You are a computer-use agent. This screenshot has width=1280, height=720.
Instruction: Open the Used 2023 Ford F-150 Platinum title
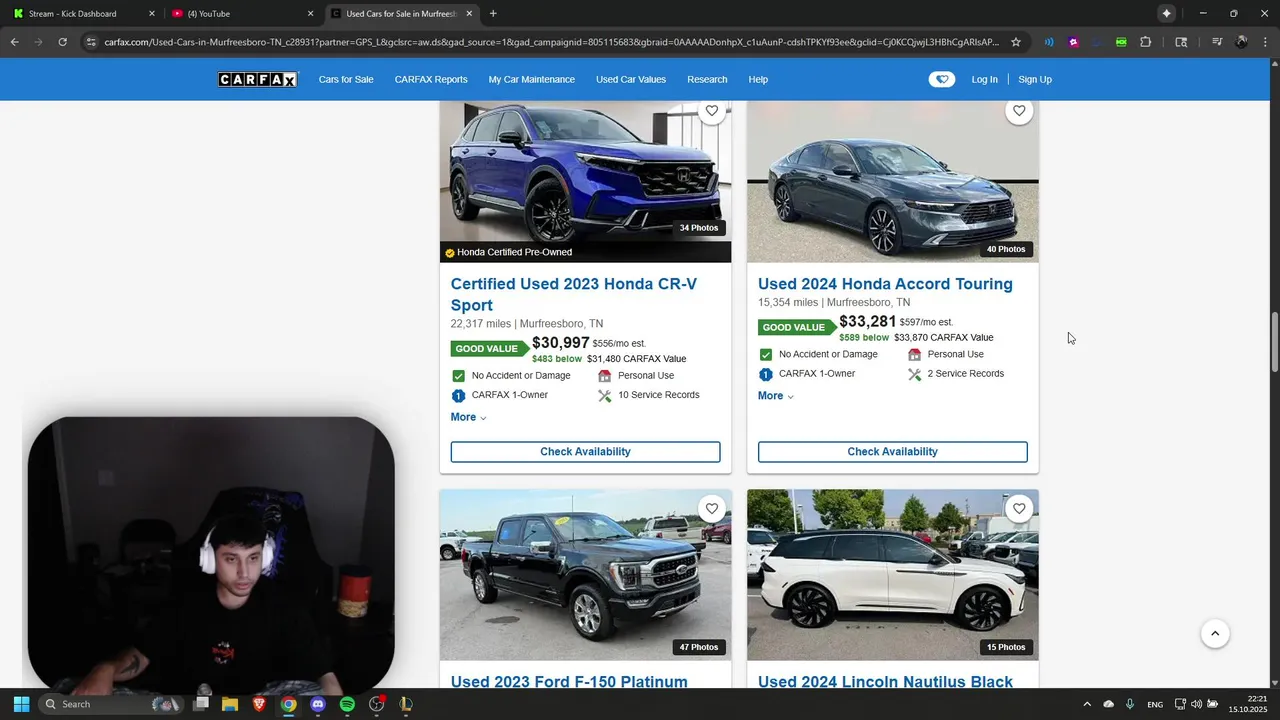(569, 682)
